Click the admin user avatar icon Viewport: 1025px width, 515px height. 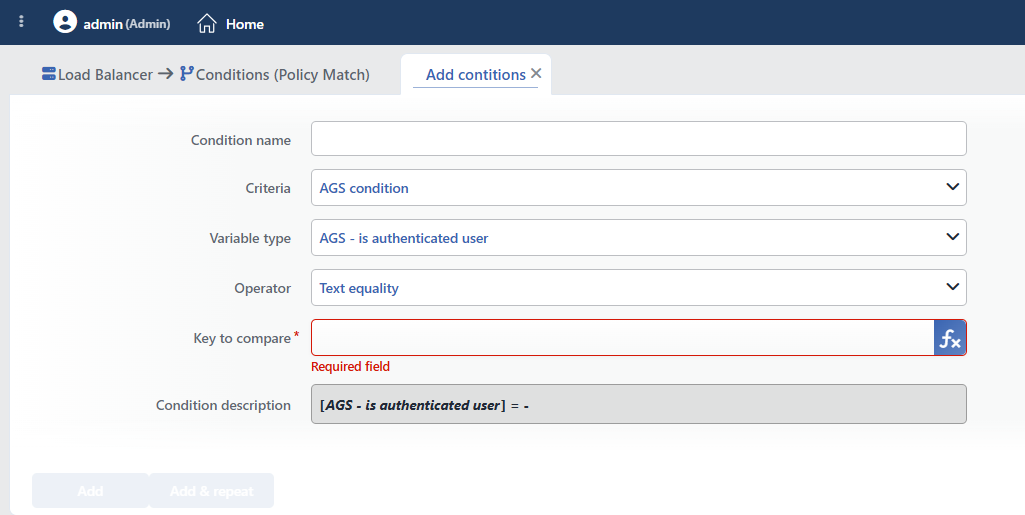65,22
